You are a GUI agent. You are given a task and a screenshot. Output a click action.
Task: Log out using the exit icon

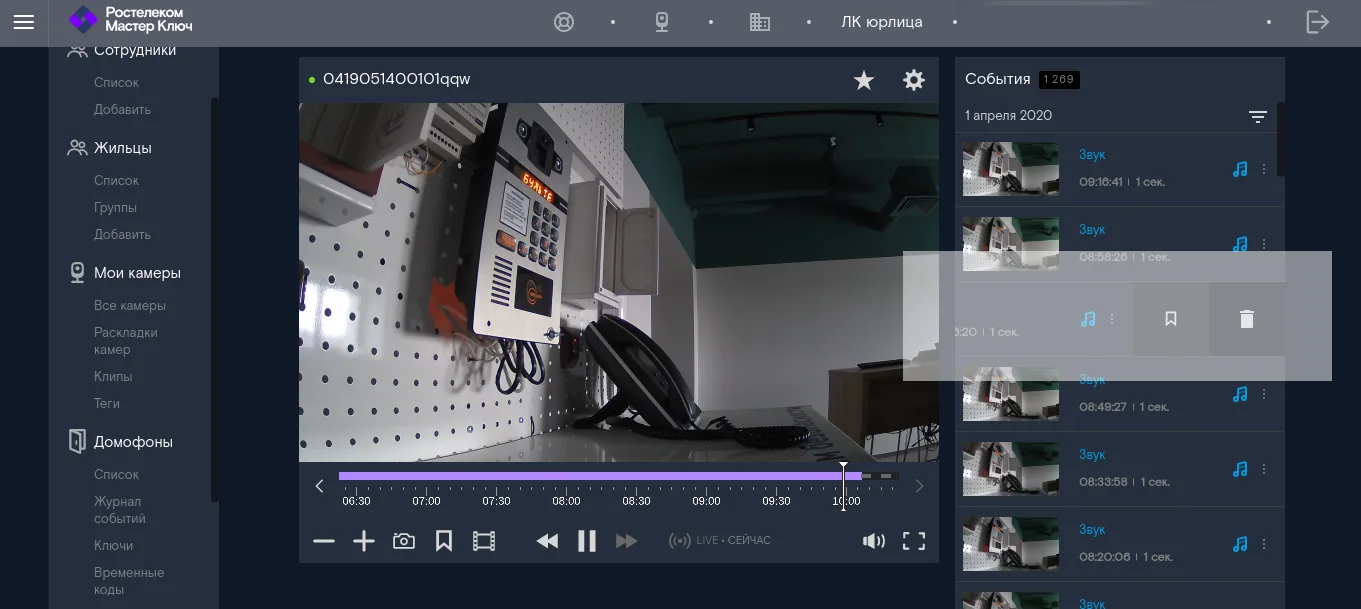point(1318,22)
